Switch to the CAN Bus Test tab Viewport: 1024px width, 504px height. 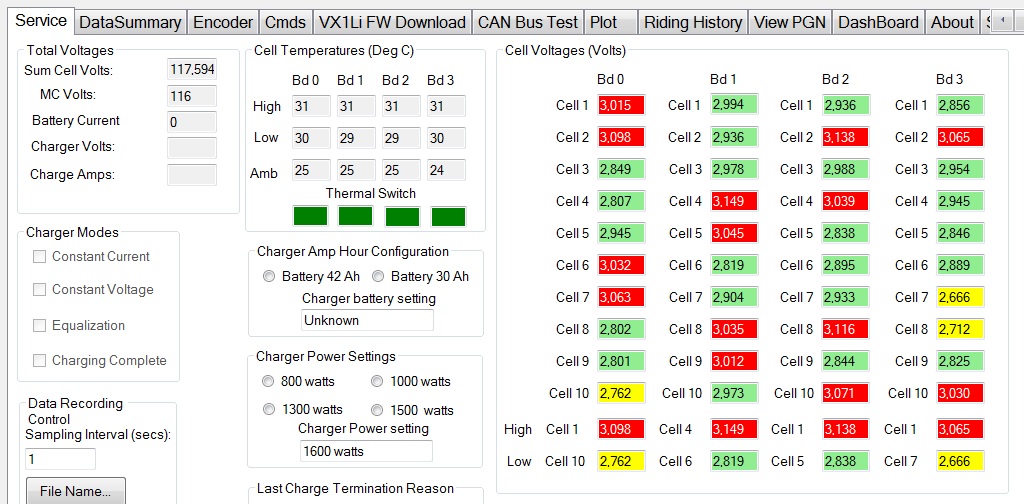point(527,22)
